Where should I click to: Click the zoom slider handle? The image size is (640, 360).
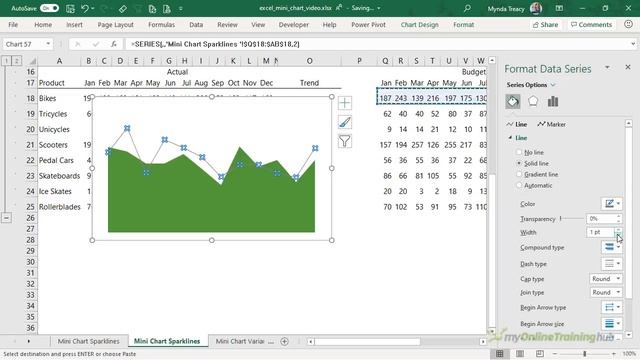point(584,354)
